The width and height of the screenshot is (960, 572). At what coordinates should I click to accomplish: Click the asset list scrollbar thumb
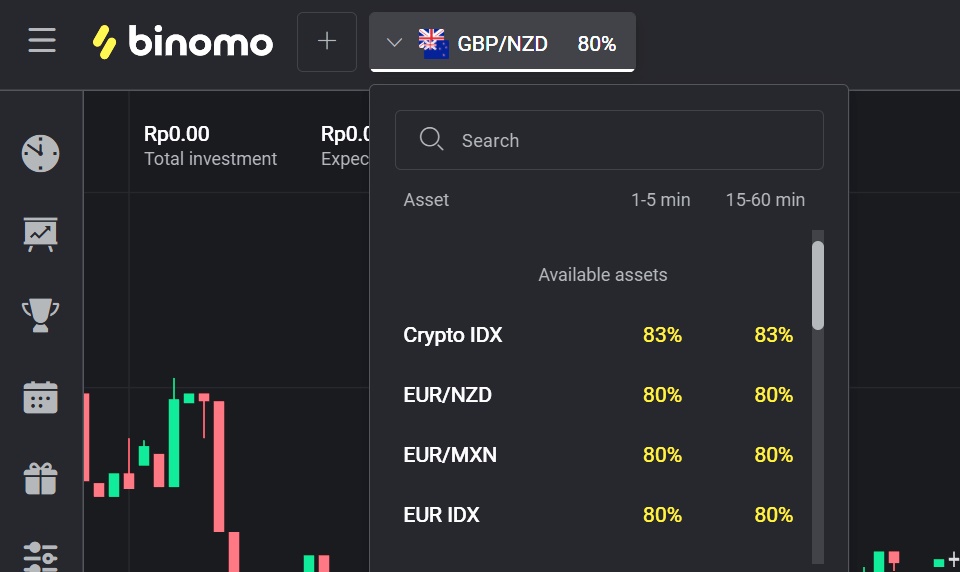[818, 285]
